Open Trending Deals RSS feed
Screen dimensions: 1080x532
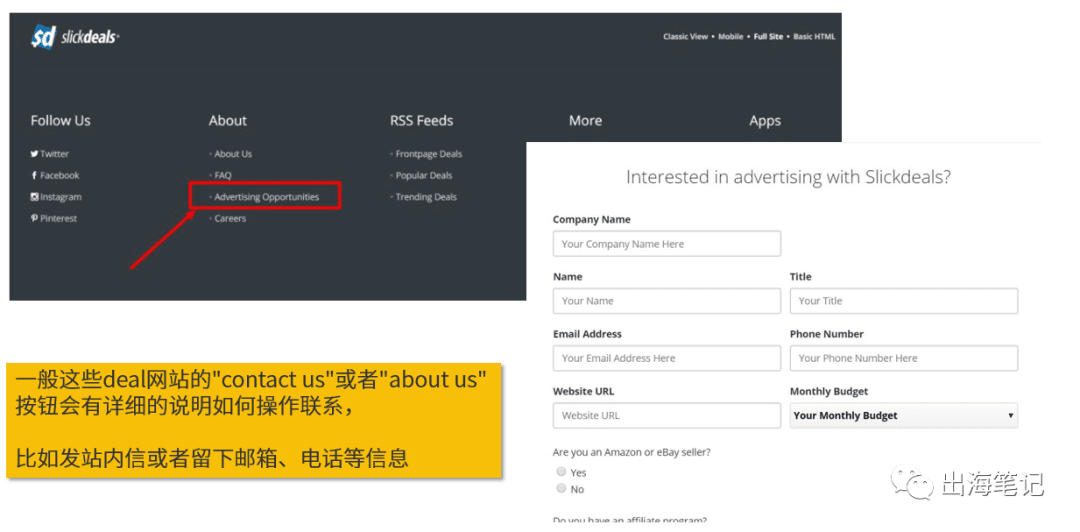click(x=426, y=196)
